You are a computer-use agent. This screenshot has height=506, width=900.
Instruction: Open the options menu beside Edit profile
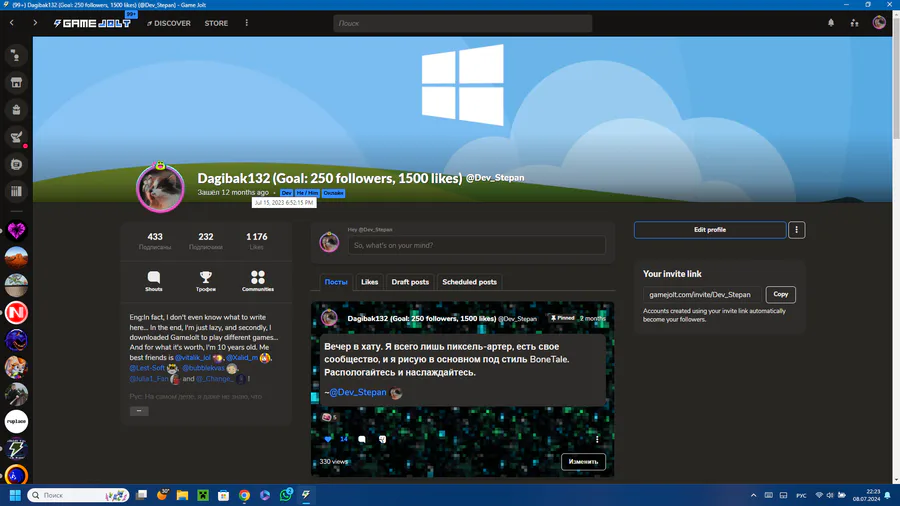796,229
